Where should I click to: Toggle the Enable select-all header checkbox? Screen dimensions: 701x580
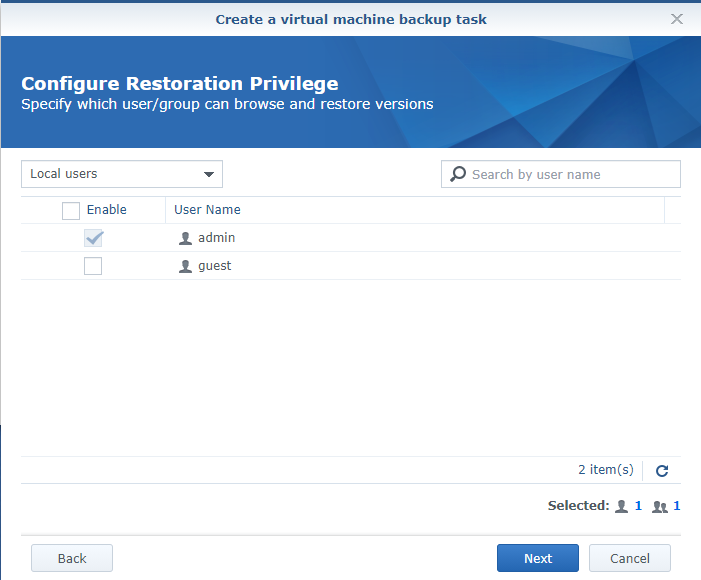[71, 210]
